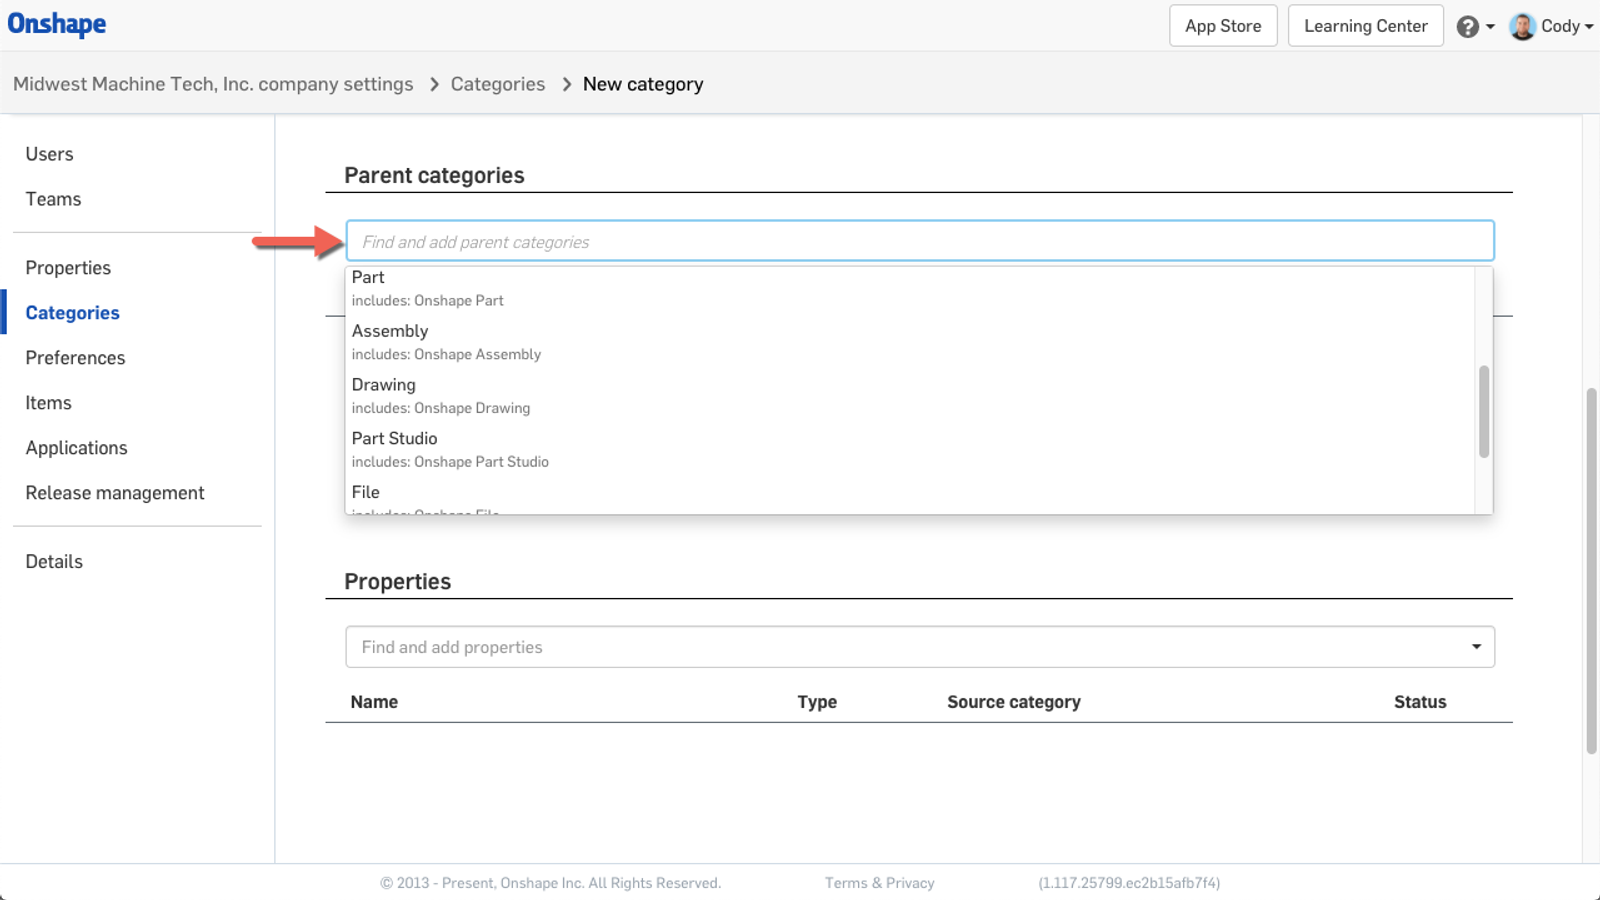Open the Preferences section
1600x900 pixels.
coord(75,357)
